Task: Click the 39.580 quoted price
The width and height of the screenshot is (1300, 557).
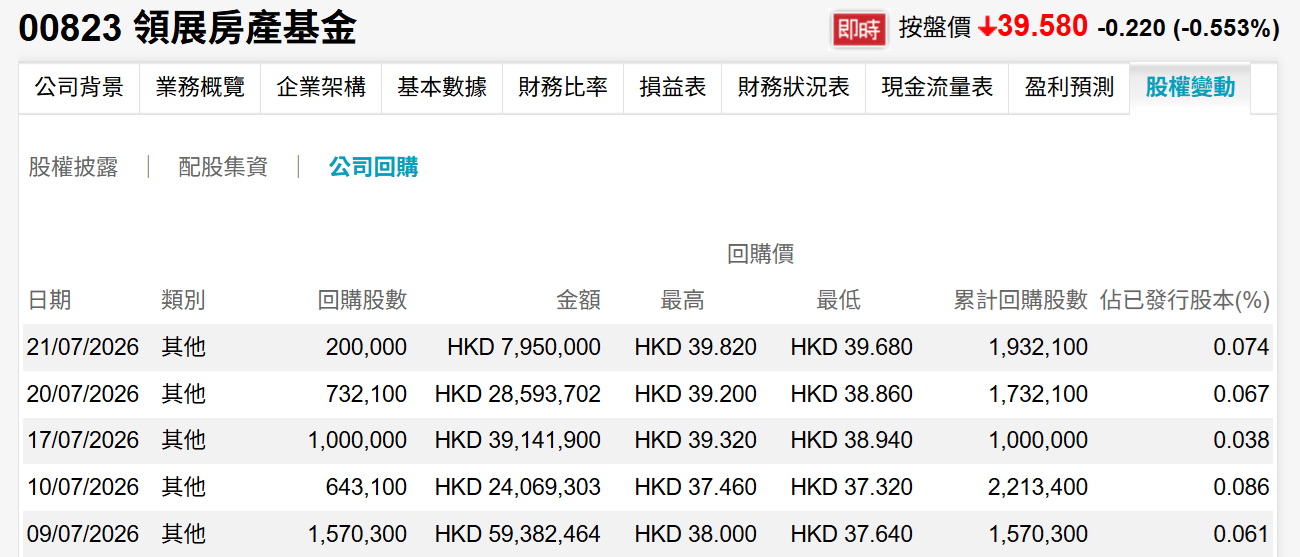Action: pos(1043,27)
